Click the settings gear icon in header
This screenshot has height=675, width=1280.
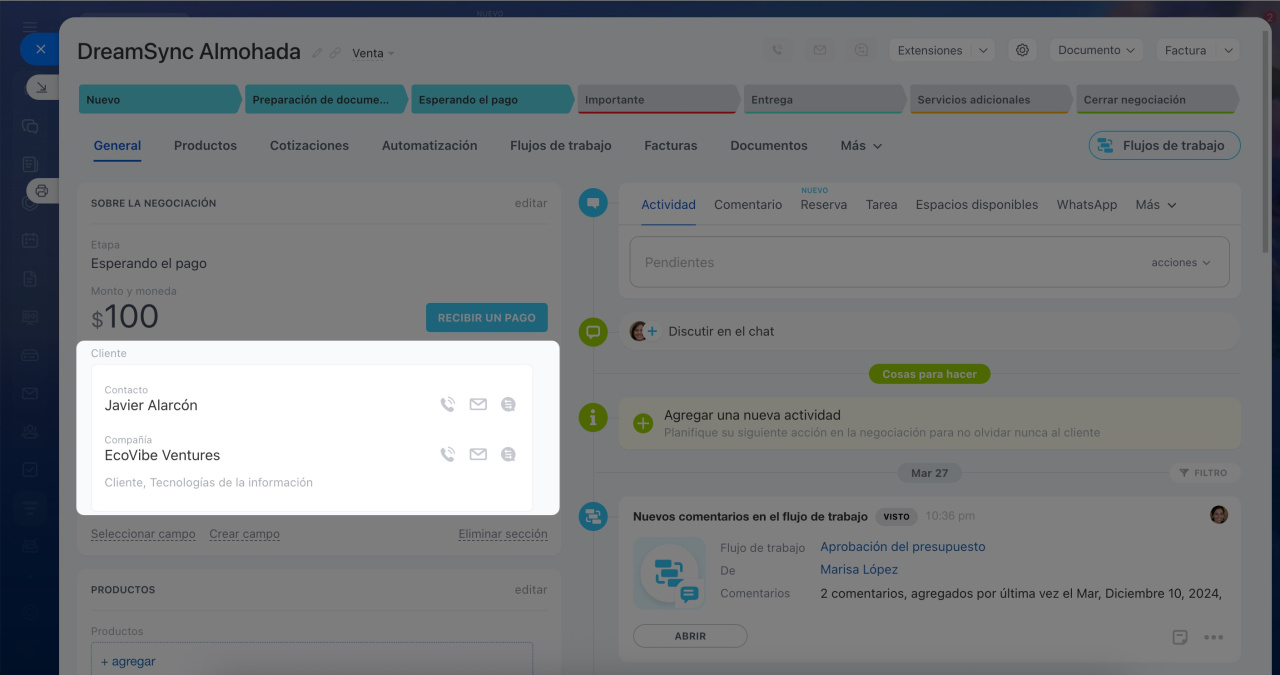1021,50
